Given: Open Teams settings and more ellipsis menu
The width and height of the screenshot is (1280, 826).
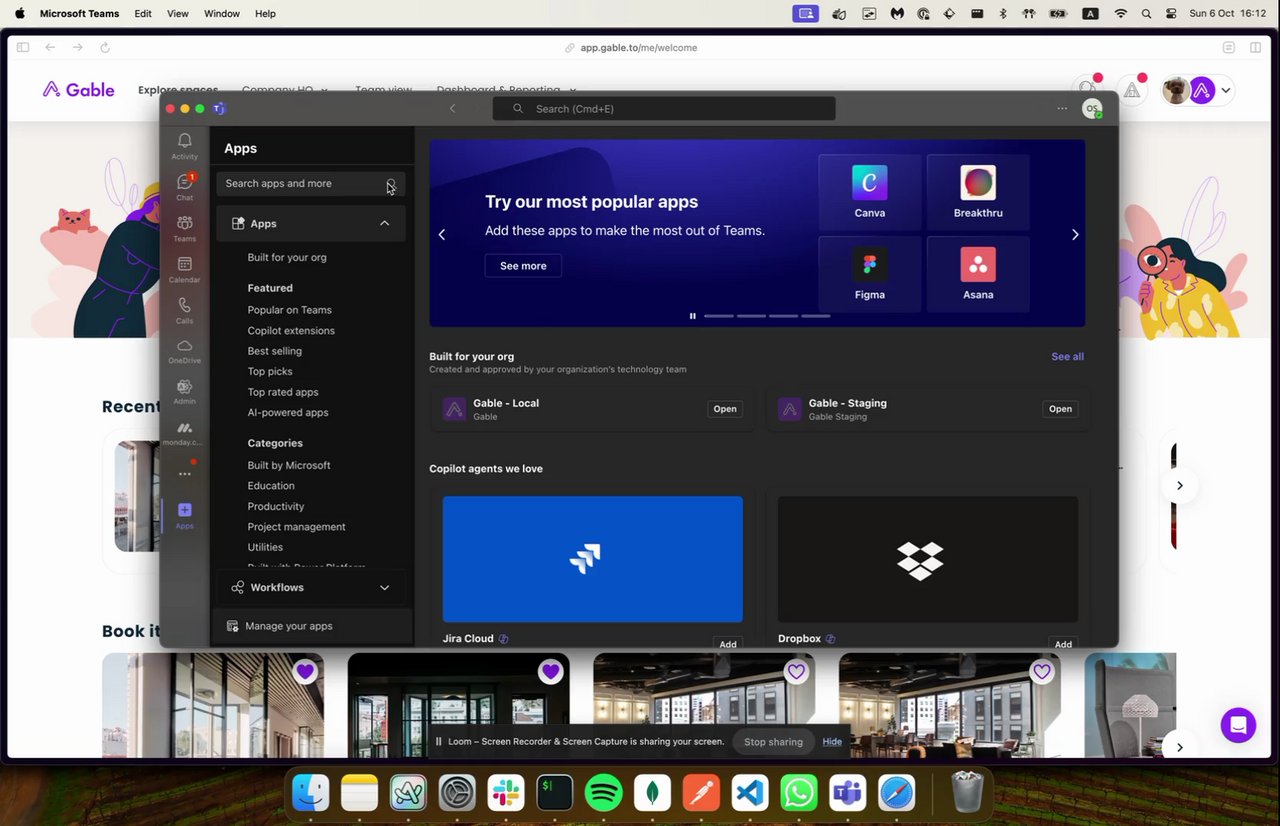Looking at the screenshot, I should pos(1062,109).
